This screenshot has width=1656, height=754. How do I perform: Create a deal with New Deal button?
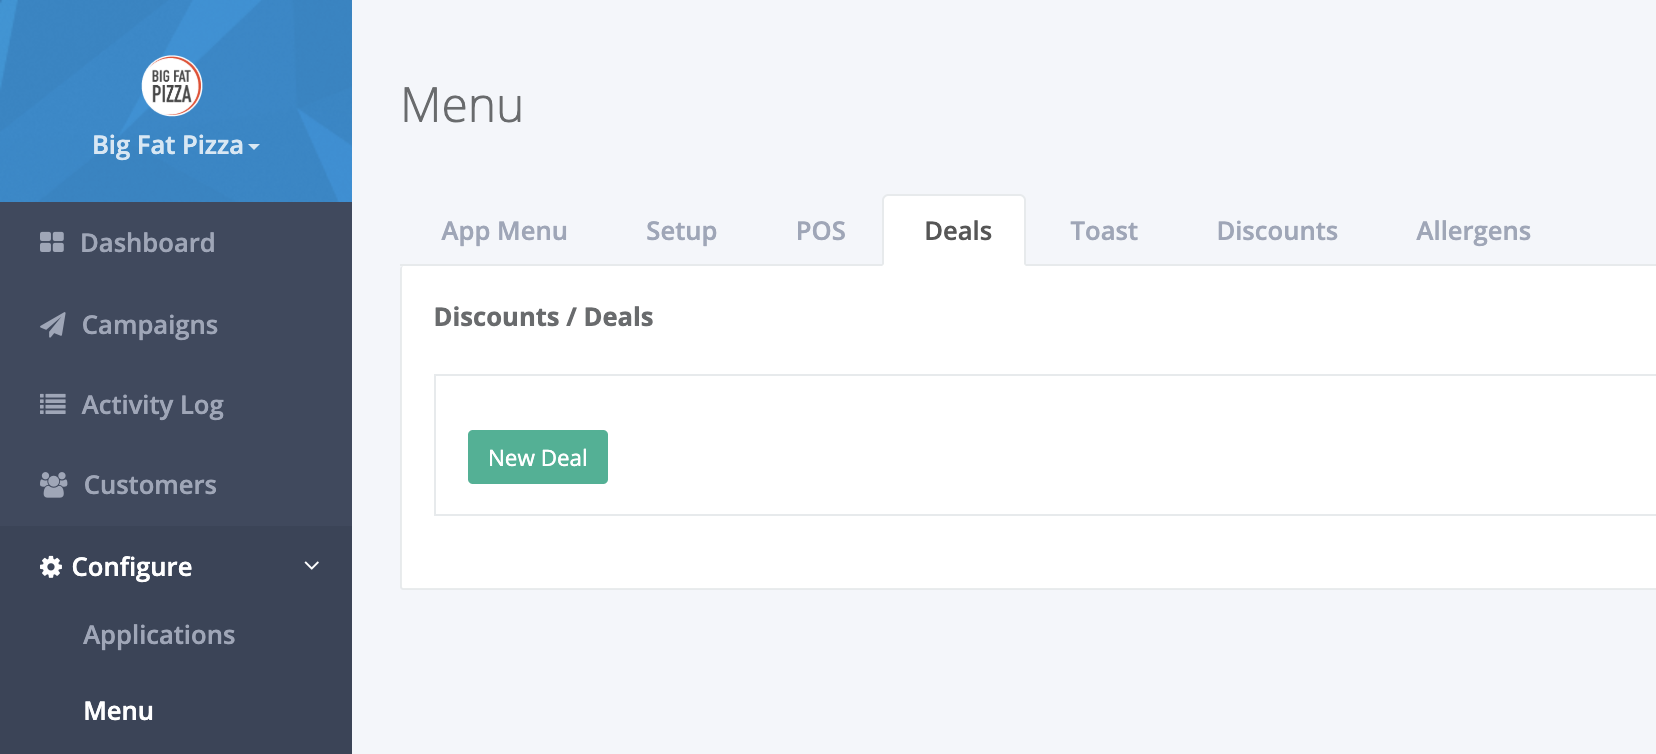click(538, 457)
